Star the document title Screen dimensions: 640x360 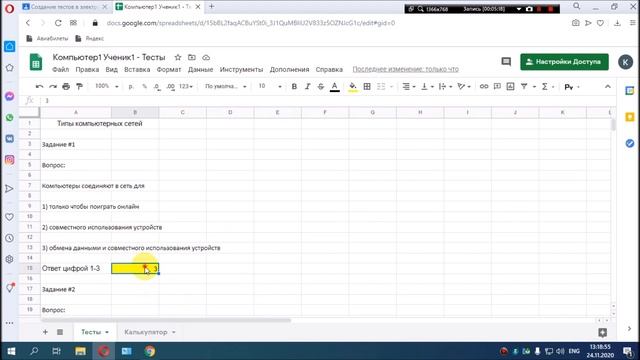[178, 58]
